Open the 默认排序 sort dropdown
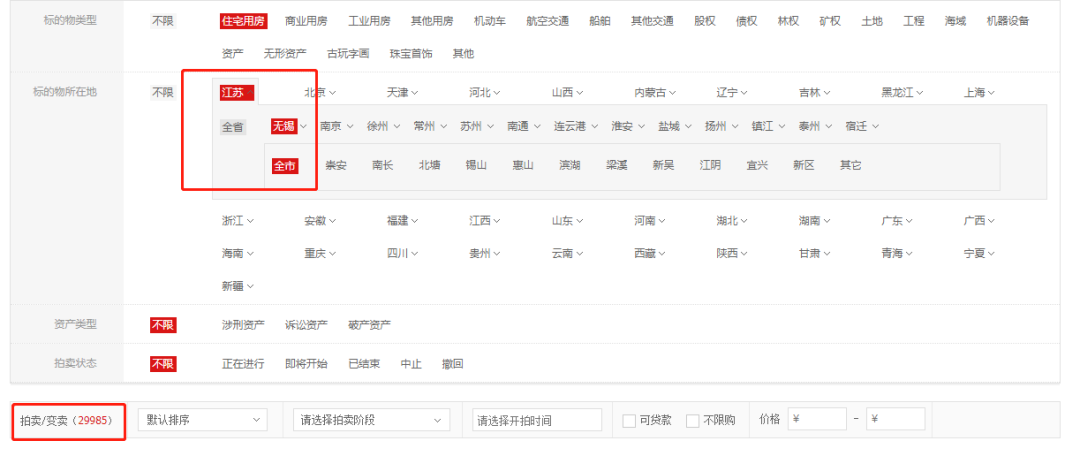 point(201,420)
